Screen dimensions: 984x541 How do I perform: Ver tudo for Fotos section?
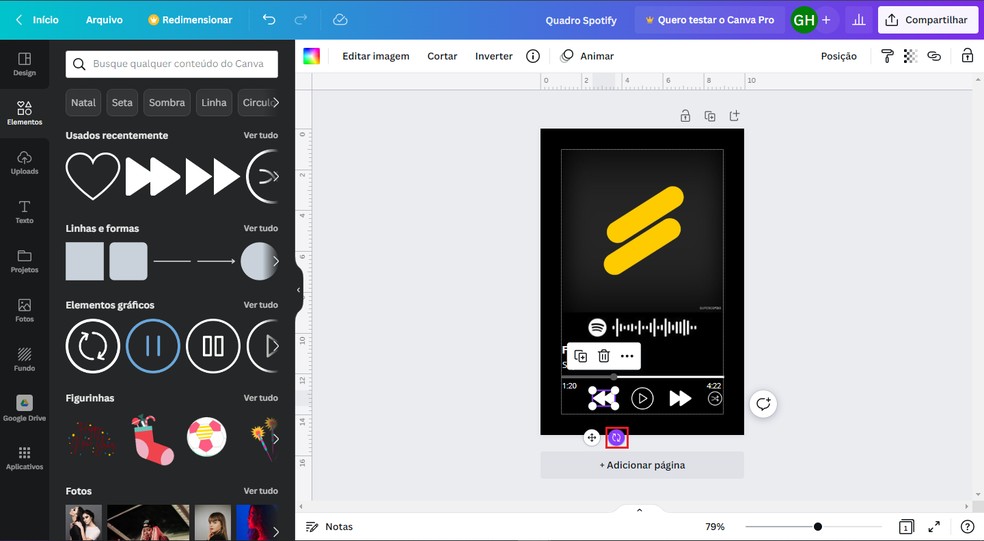pyautogui.click(x=260, y=491)
